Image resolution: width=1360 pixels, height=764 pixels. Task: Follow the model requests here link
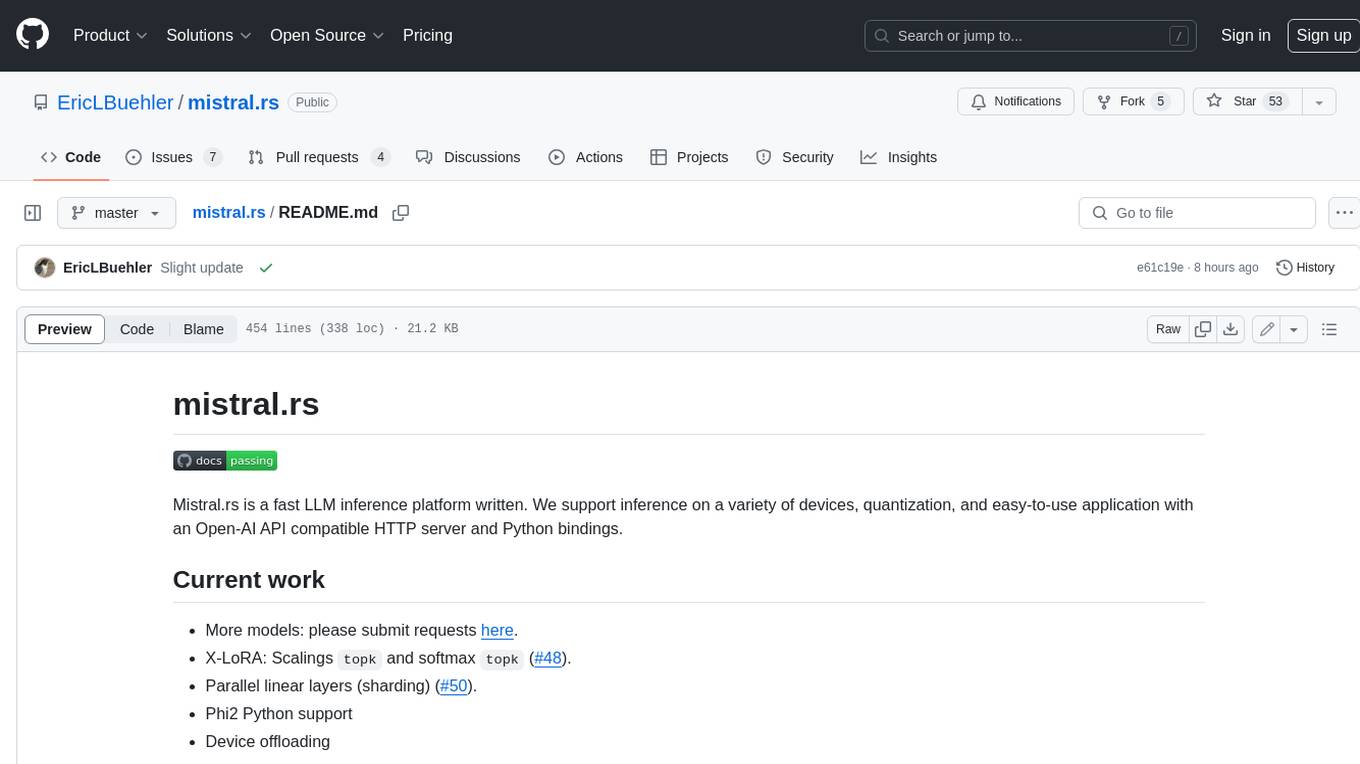pyautogui.click(x=497, y=630)
